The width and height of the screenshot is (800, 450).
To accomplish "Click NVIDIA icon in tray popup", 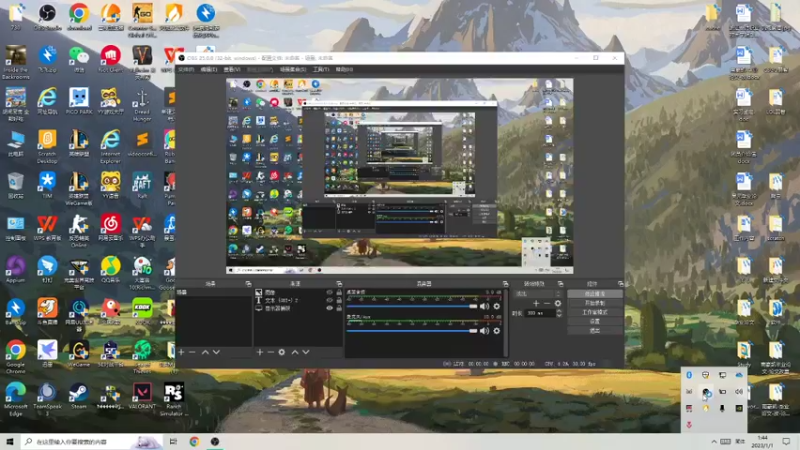I will [x=739, y=408].
